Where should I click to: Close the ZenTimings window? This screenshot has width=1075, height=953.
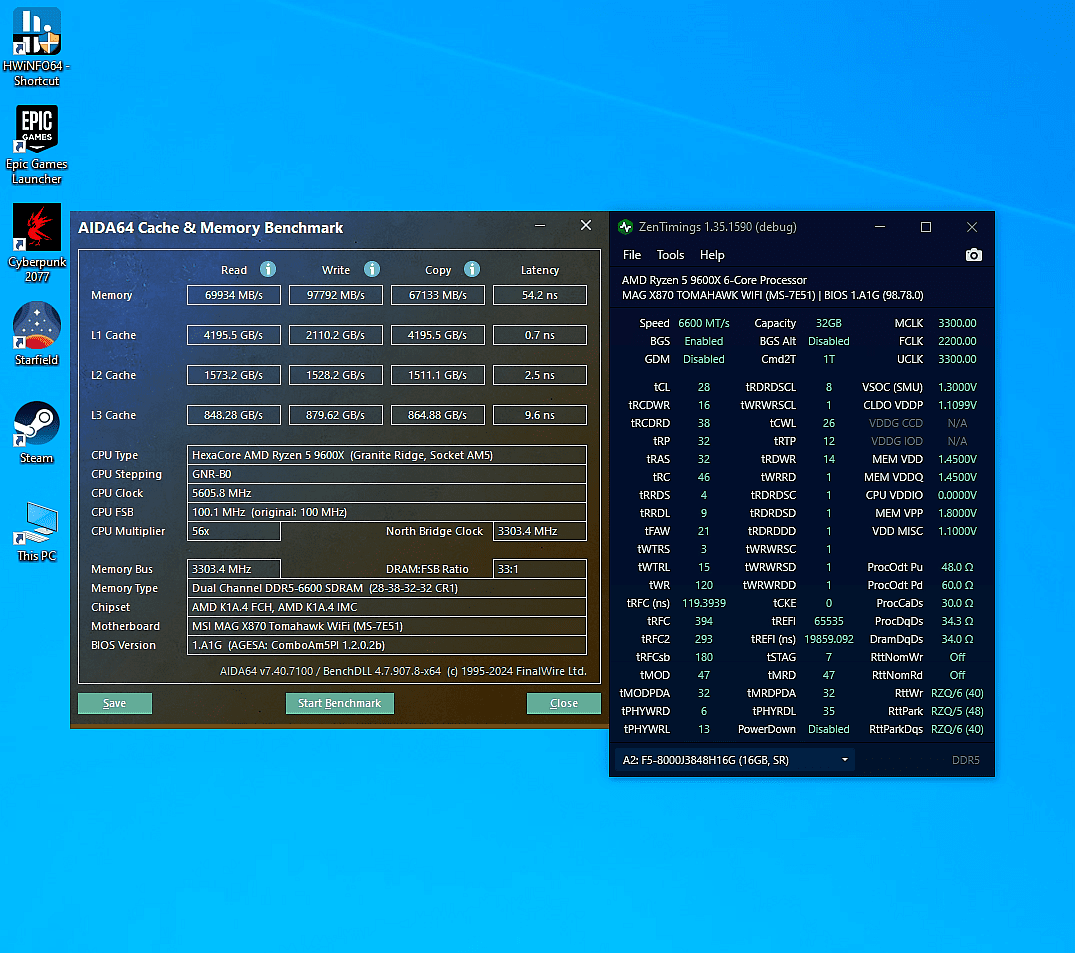[x=971, y=227]
